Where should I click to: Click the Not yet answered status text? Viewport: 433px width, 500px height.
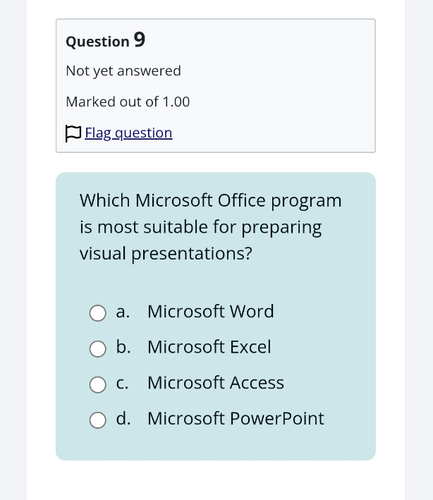tap(123, 71)
